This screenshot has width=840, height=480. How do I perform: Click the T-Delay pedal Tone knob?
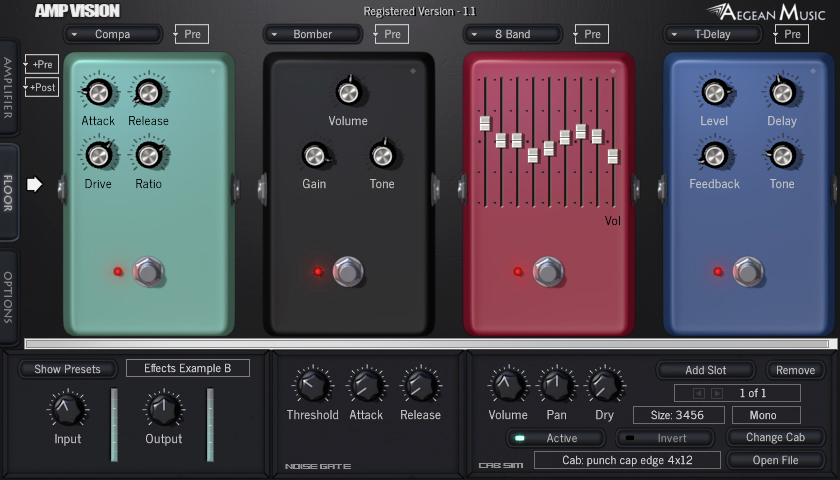click(x=782, y=156)
